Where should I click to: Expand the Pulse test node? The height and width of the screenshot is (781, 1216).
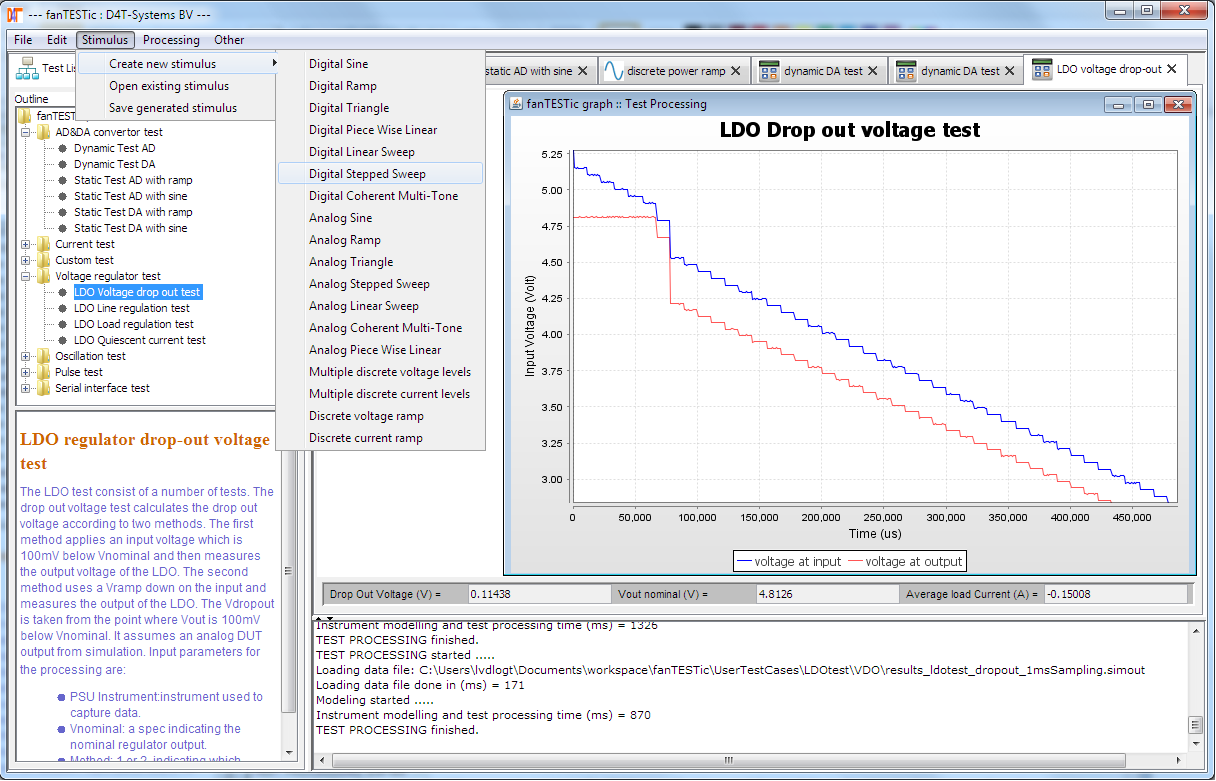pos(26,372)
